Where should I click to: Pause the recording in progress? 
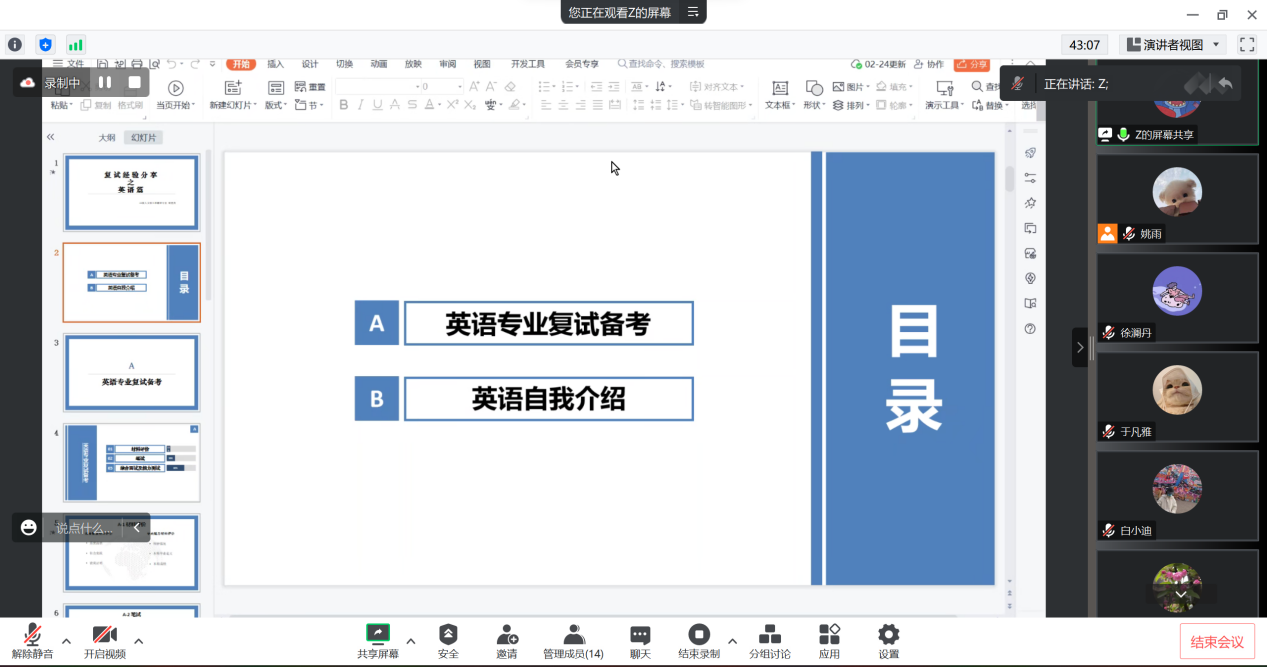click(105, 82)
